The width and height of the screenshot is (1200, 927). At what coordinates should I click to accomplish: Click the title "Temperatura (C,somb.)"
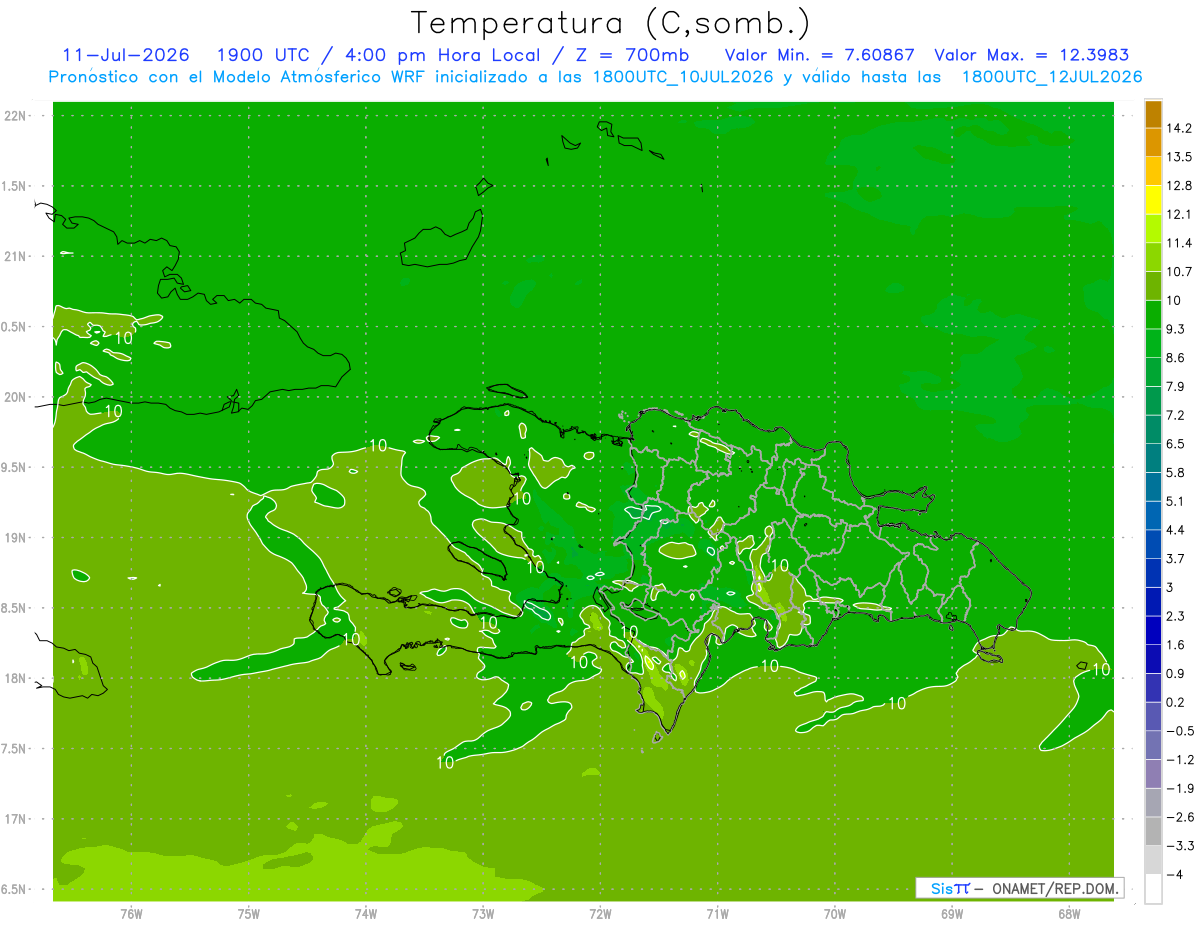611,23
